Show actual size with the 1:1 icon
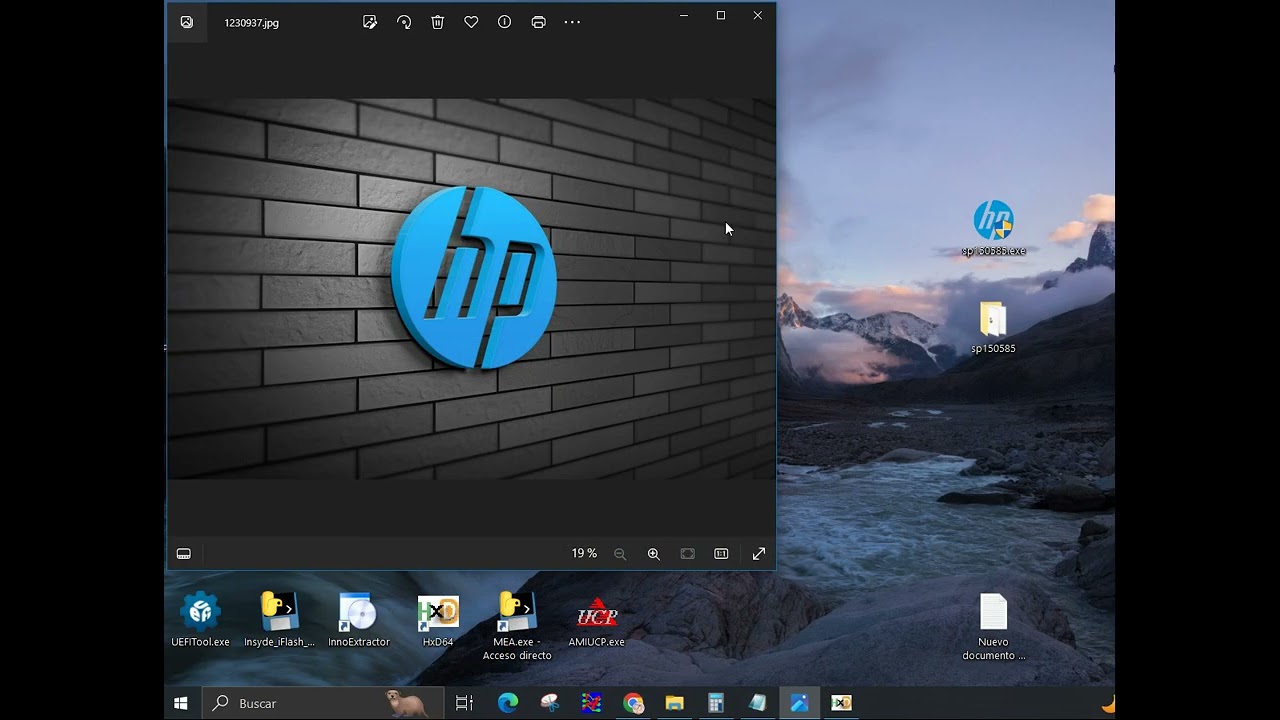 click(721, 554)
